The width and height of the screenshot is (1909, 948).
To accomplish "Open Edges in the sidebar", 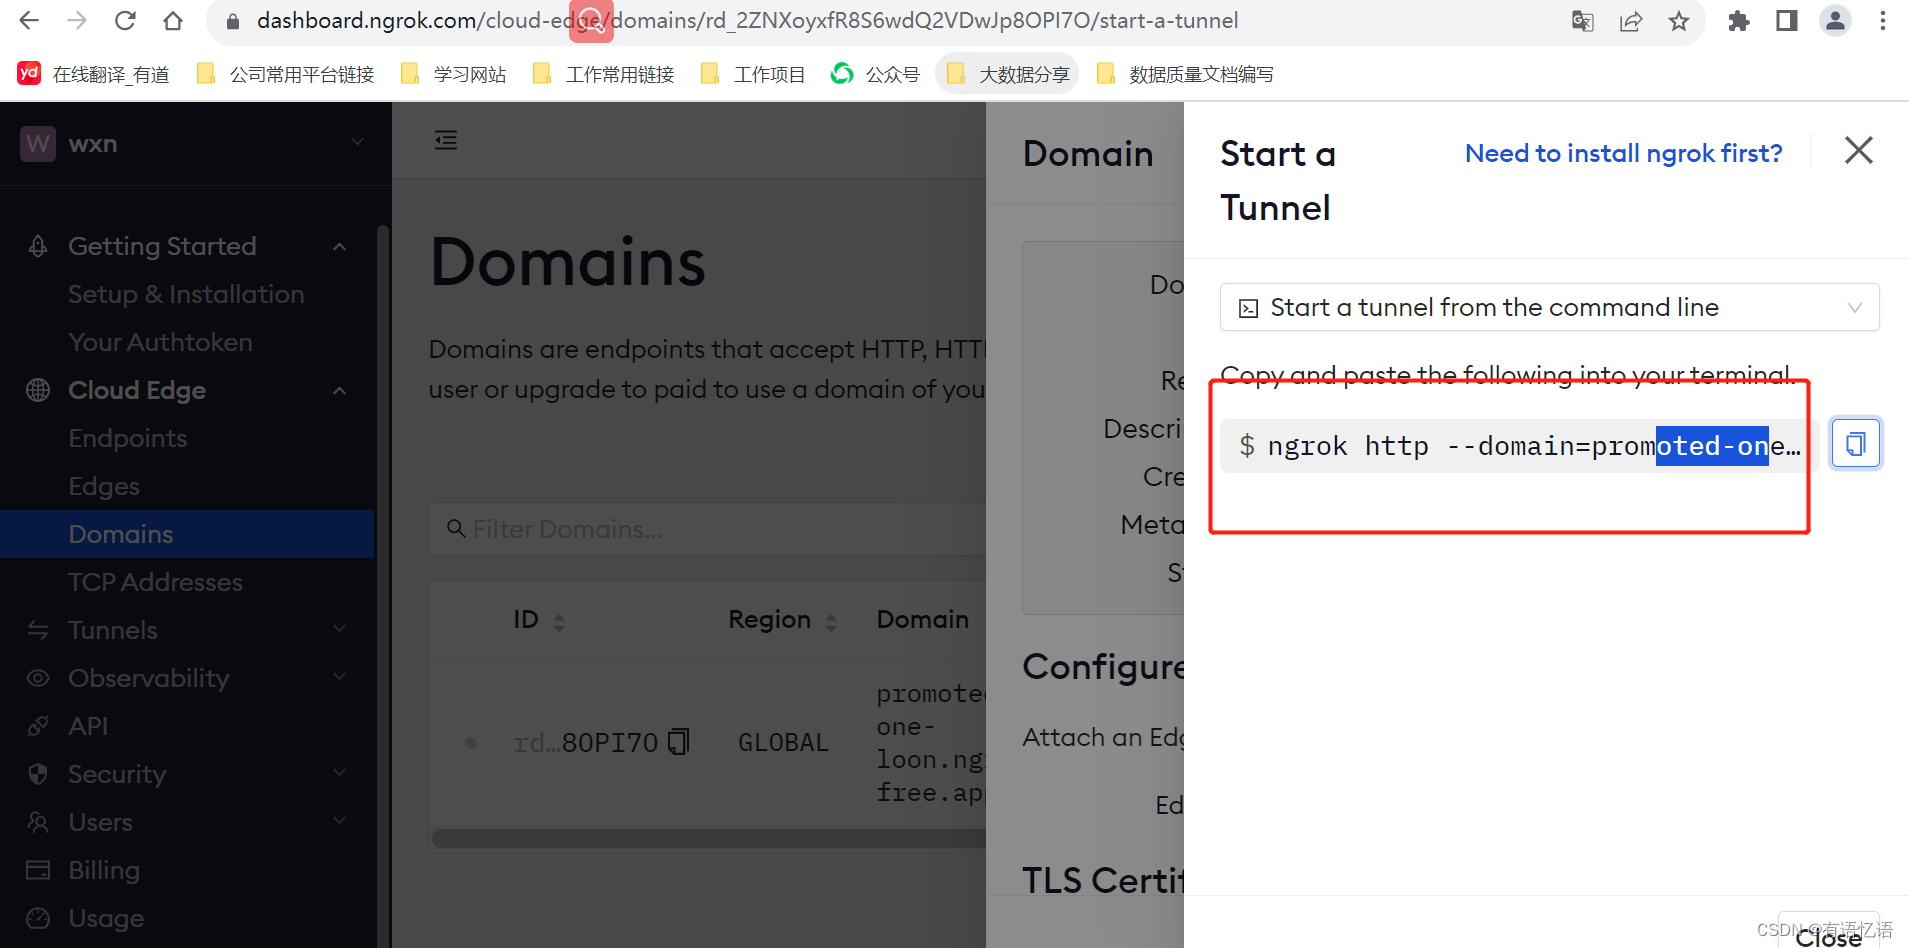I will point(104,486).
